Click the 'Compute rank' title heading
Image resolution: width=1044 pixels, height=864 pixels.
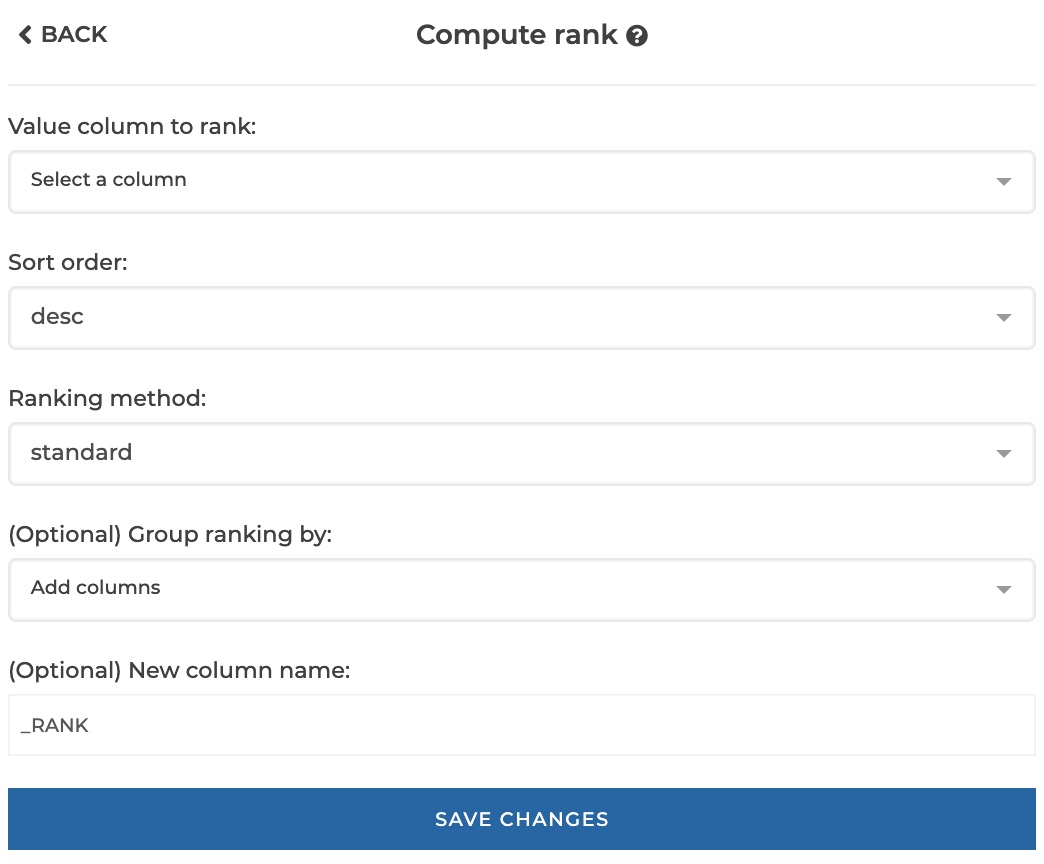(517, 35)
